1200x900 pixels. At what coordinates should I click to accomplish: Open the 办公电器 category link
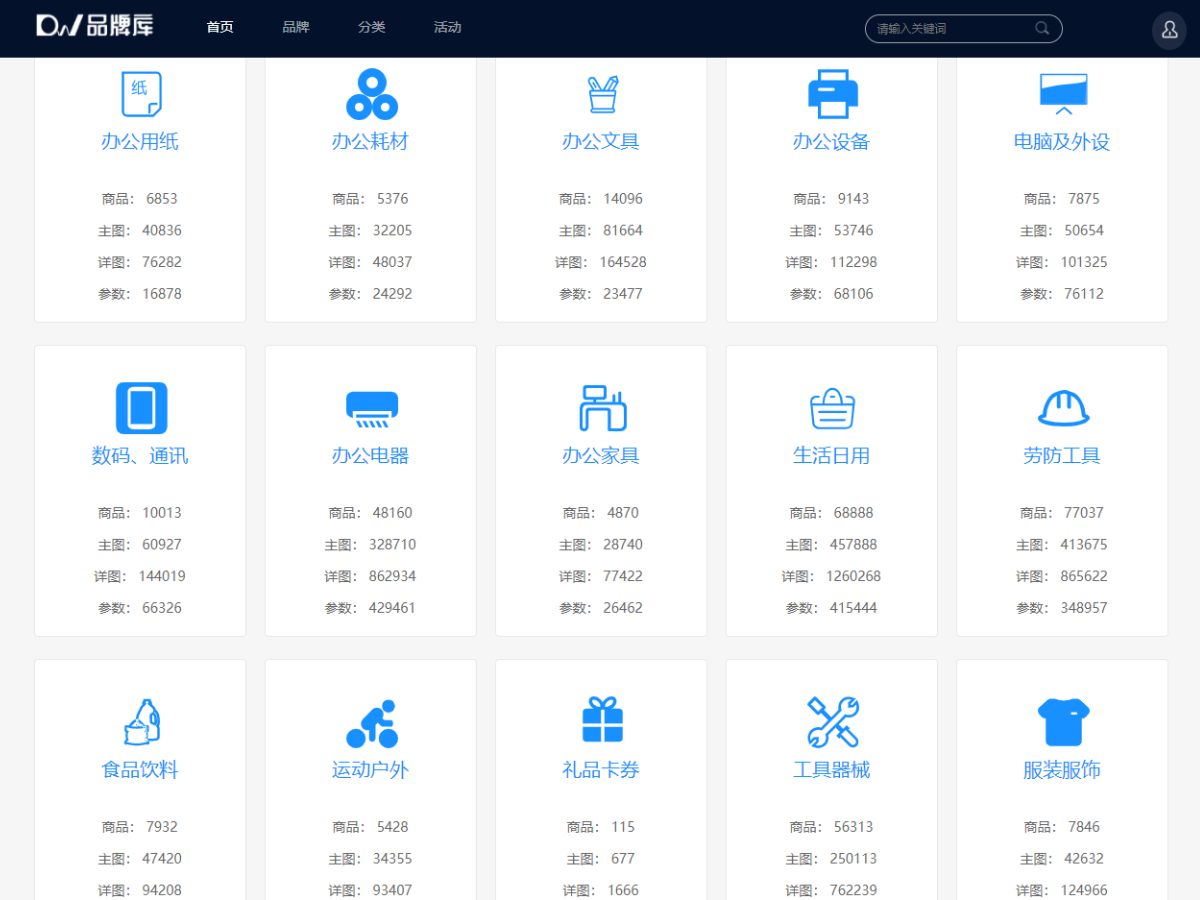pyautogui.click(x=371, y=456)
